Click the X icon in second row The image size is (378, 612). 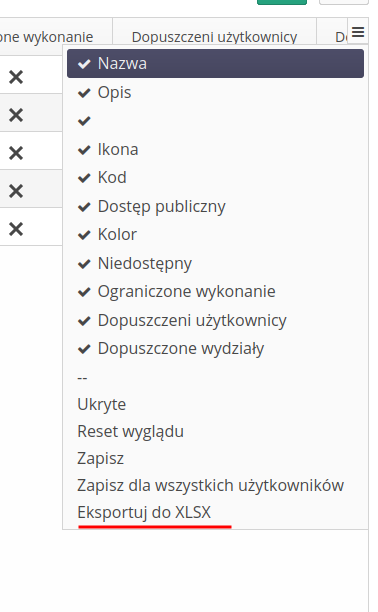tap(16, 115)
